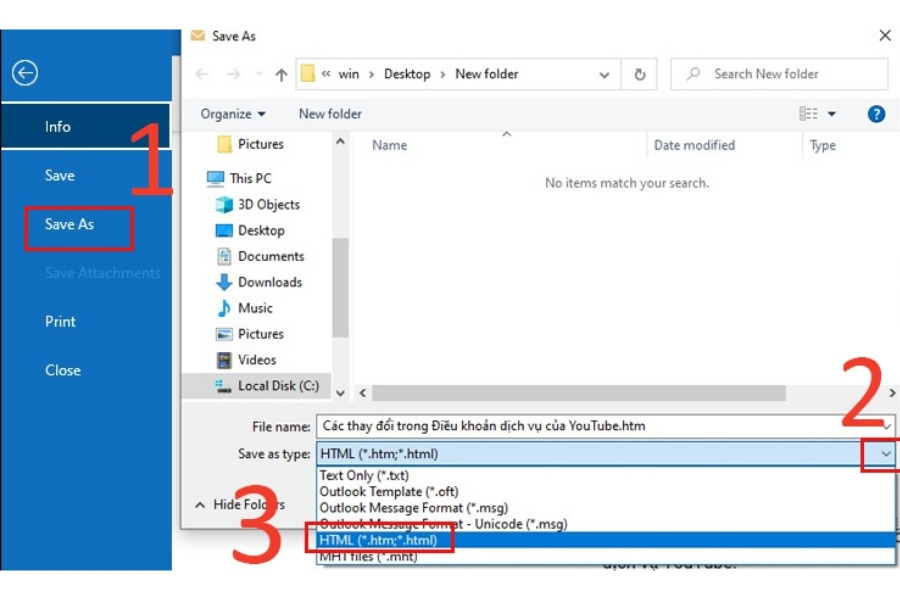The width and height of the screenshot is (900, 600).
Task: Choose Save As in the backstage menu
Action: (70, 225)
